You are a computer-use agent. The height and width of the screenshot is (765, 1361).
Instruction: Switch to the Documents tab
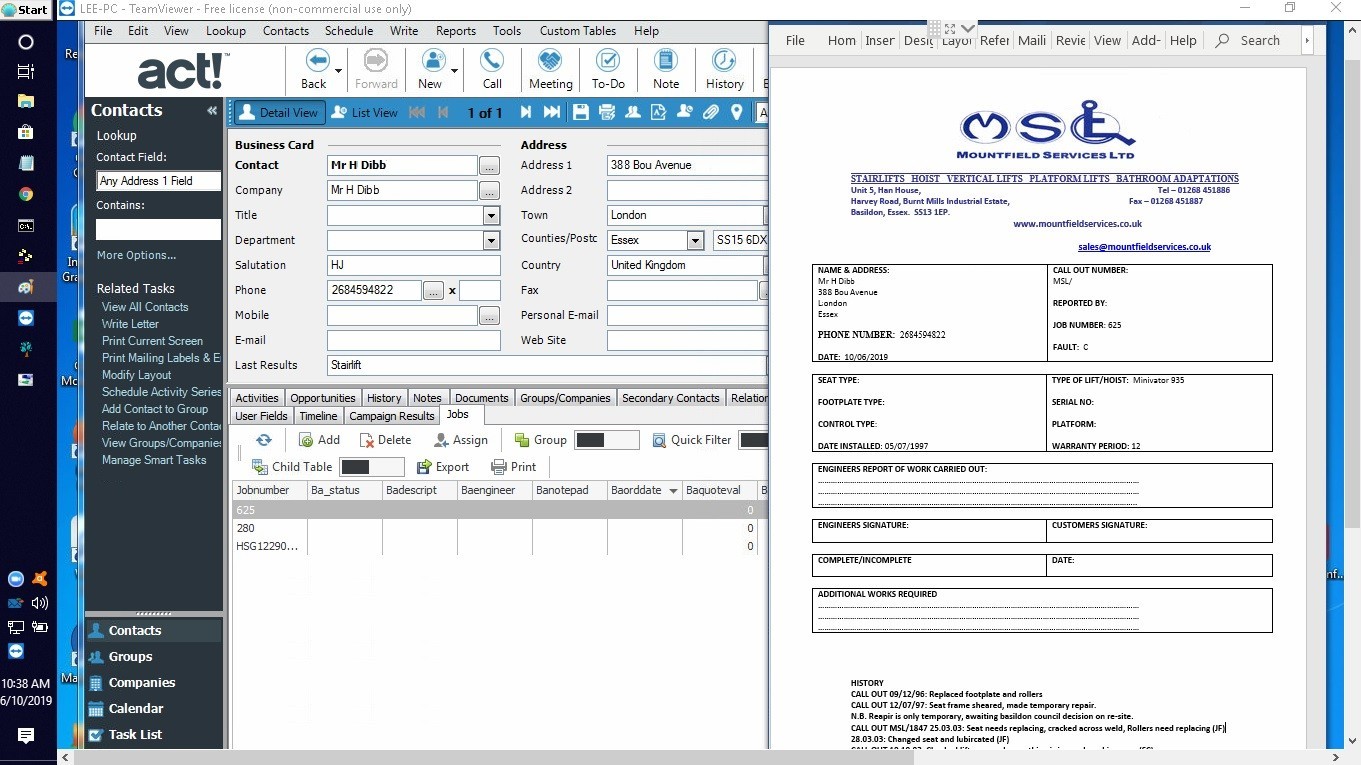482,398
